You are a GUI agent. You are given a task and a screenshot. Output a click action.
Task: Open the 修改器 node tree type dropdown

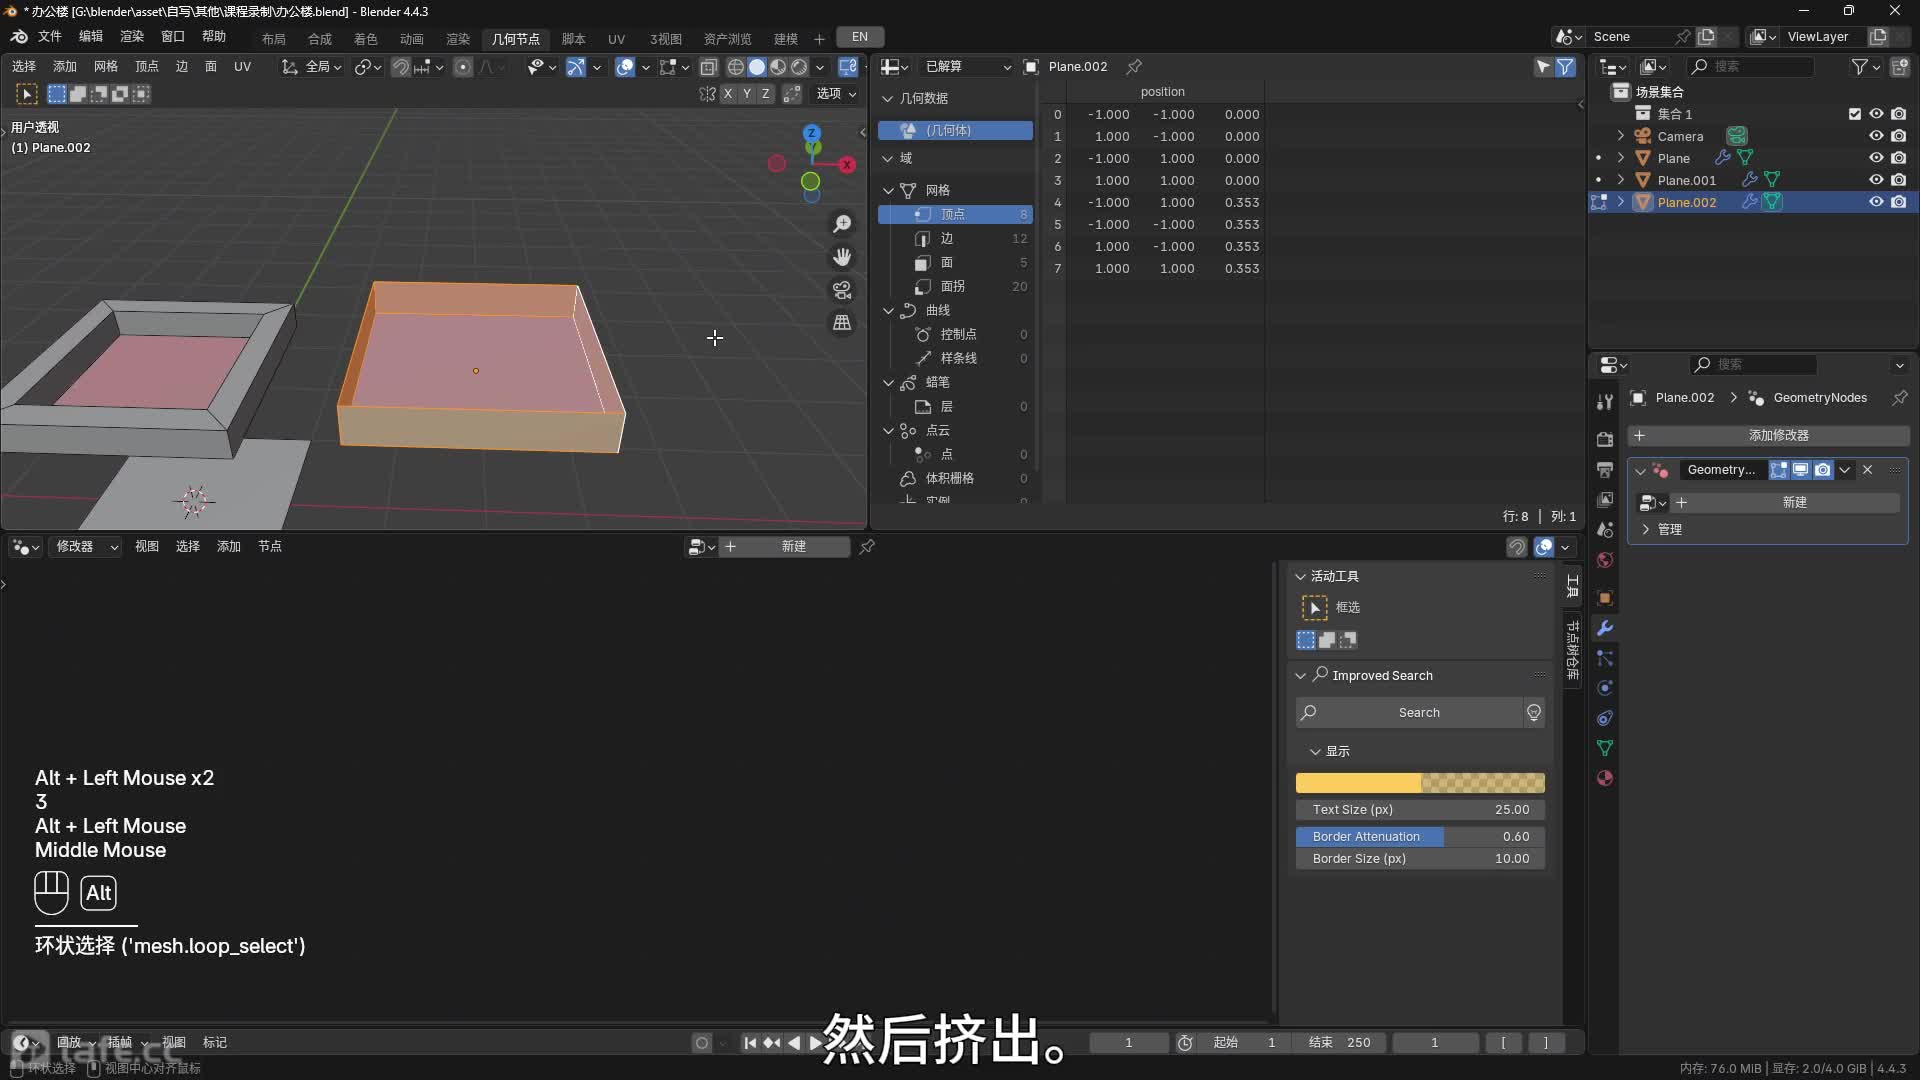tap(85, 547)
